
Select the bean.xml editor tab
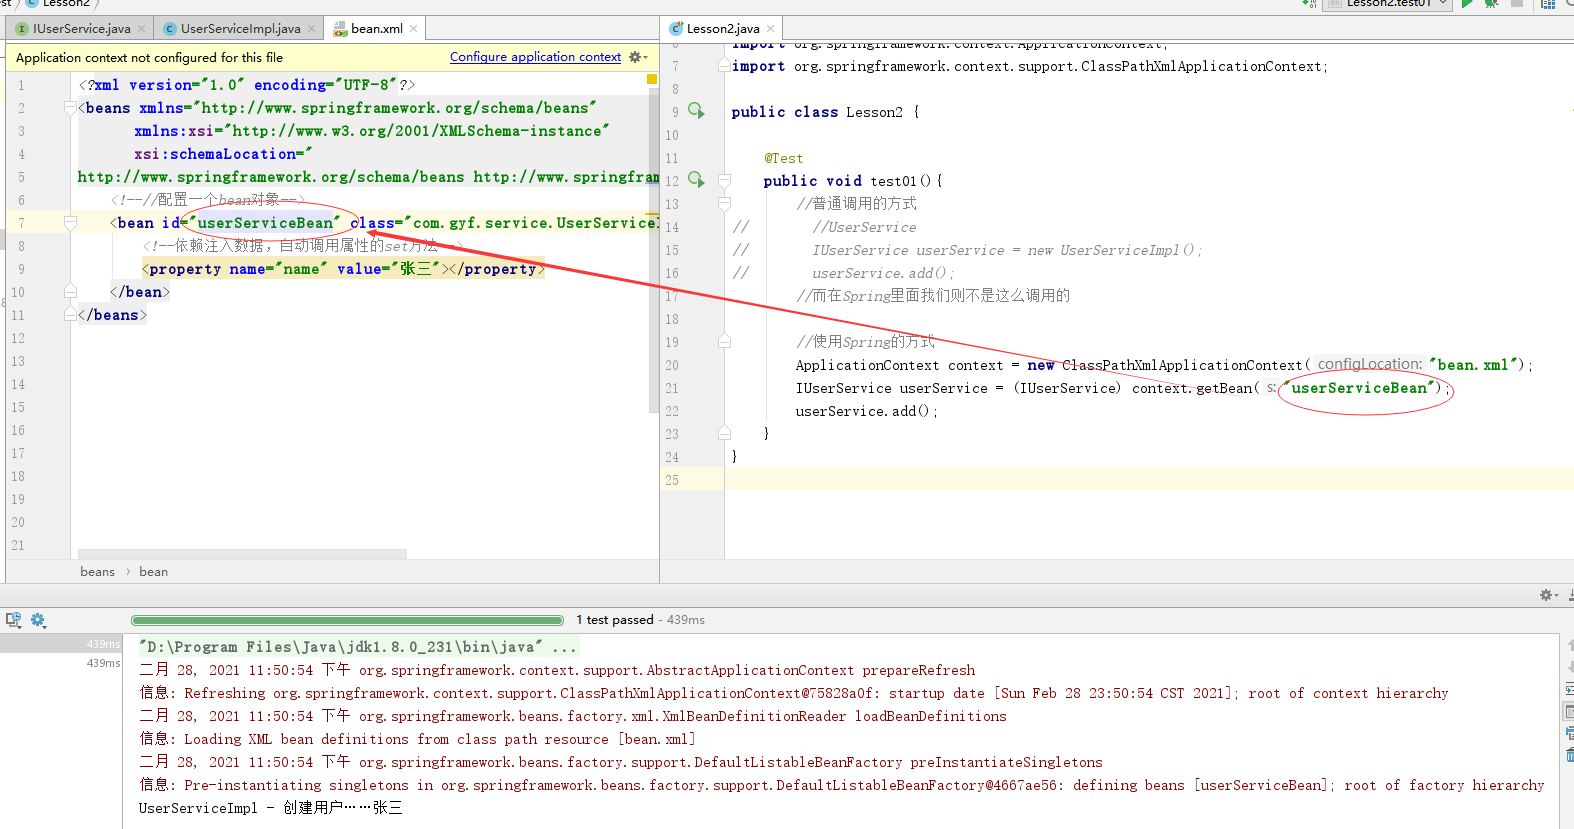point(376,29)
